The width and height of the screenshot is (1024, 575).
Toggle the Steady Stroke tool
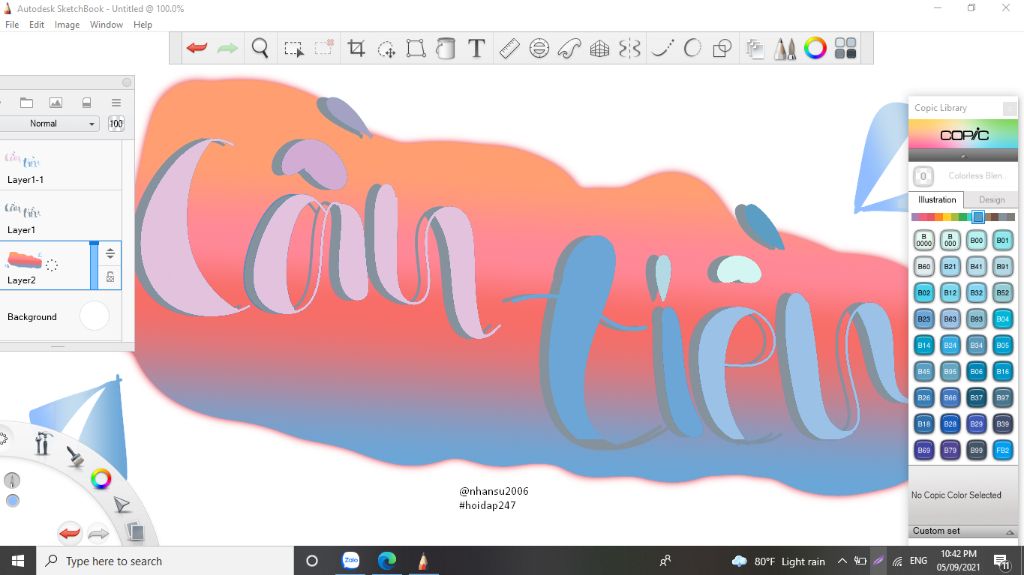point(662,48)
